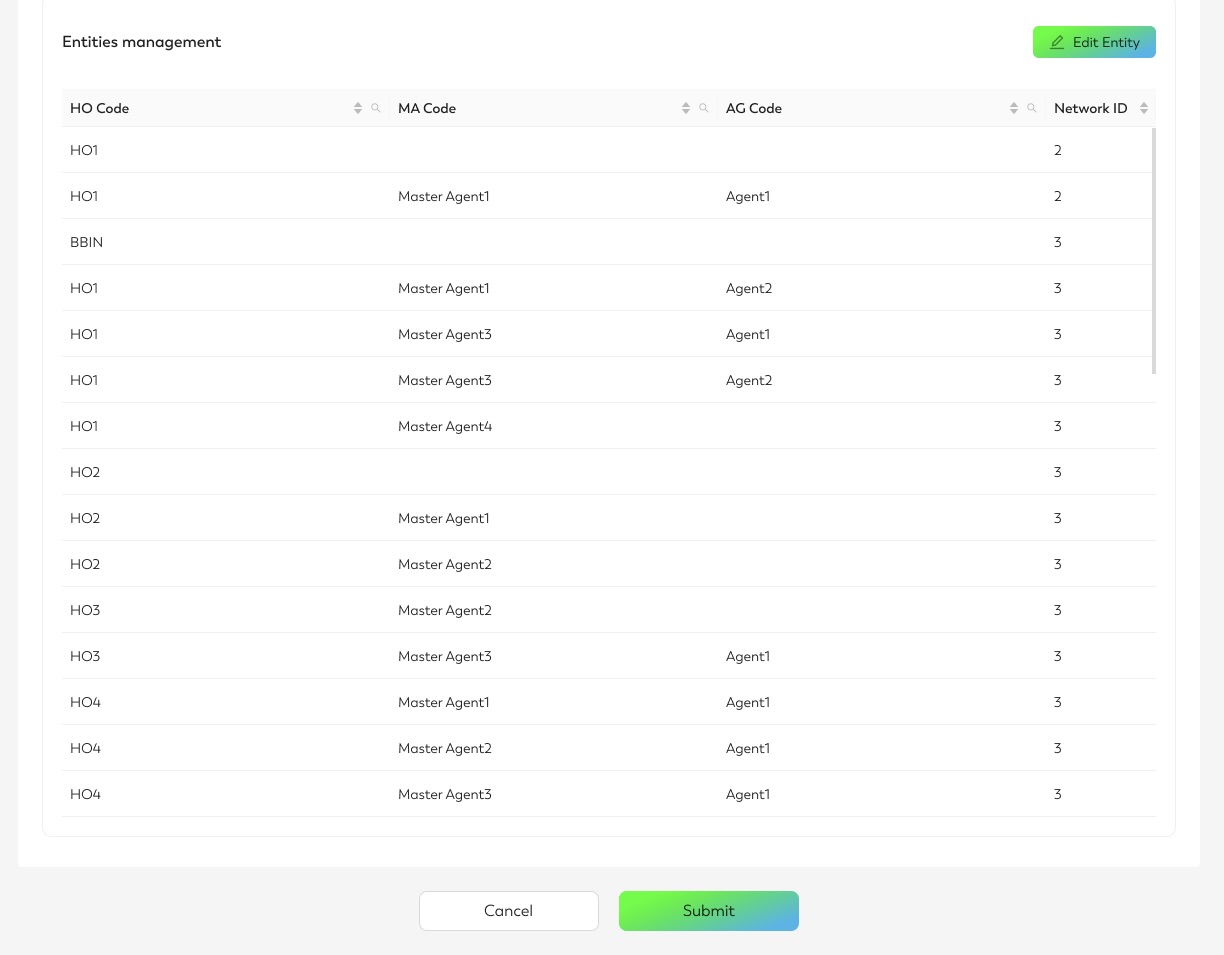Toggle the AG Code sort arrows
The width and height of the screenshot is (1224, 955).
(1014, 108)
